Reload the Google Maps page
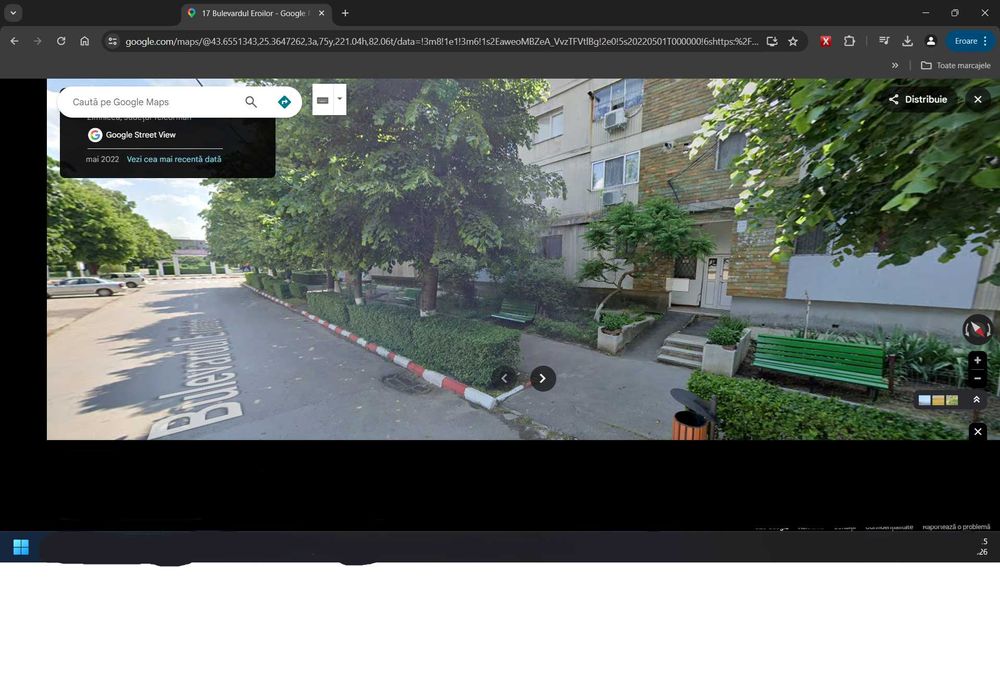The width and height of the screenshot is (1000, 676). 61,41
